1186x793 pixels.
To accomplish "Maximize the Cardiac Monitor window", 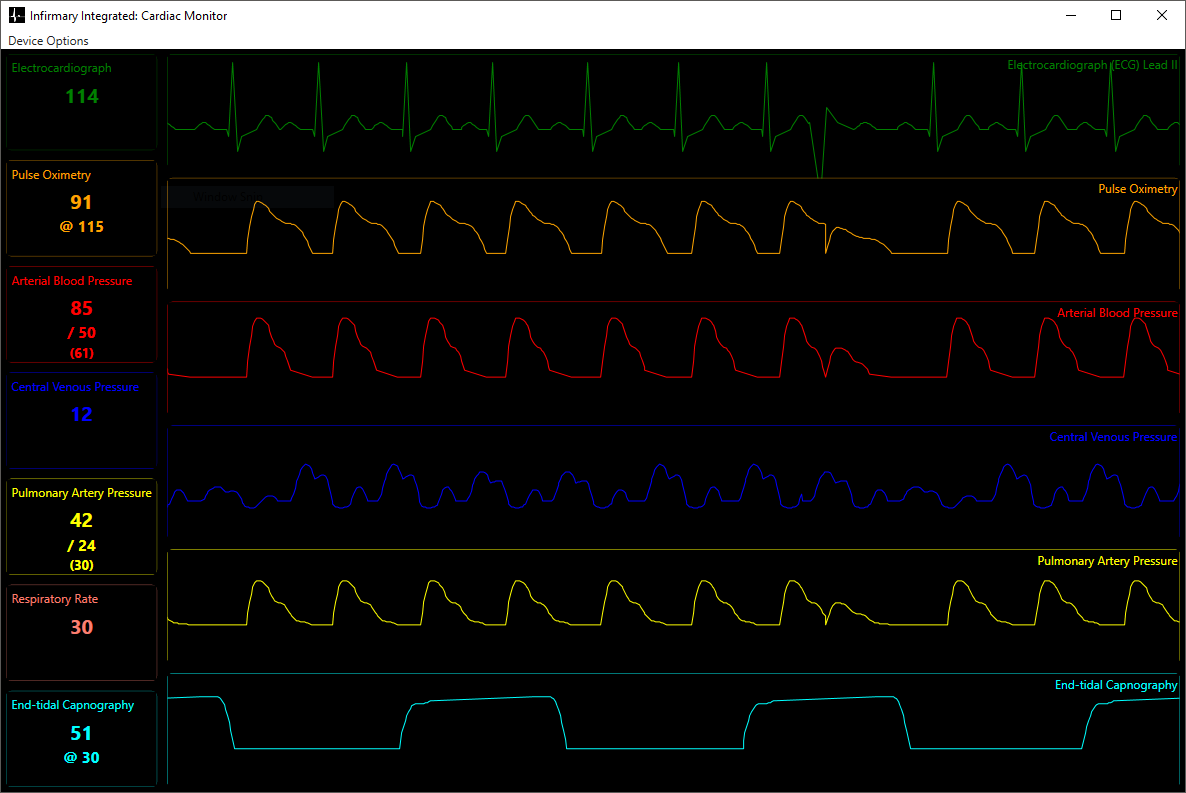I will [x=1116, y=15].
